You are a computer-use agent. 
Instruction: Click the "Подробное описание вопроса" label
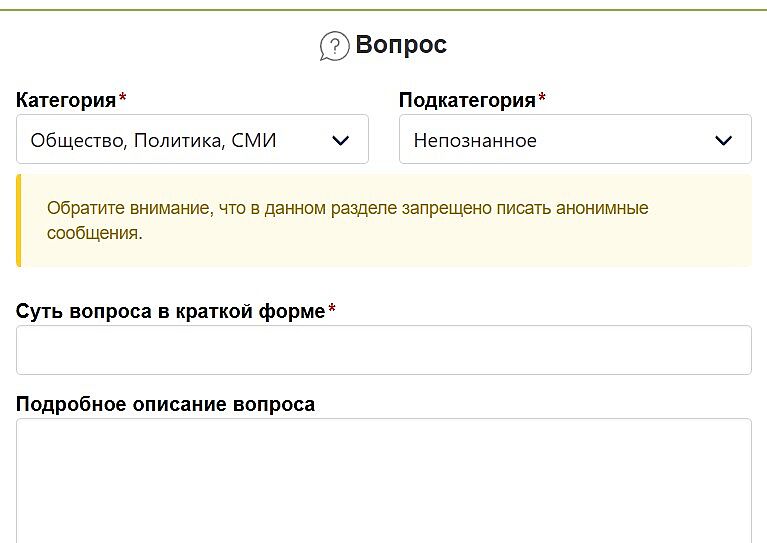165,404
